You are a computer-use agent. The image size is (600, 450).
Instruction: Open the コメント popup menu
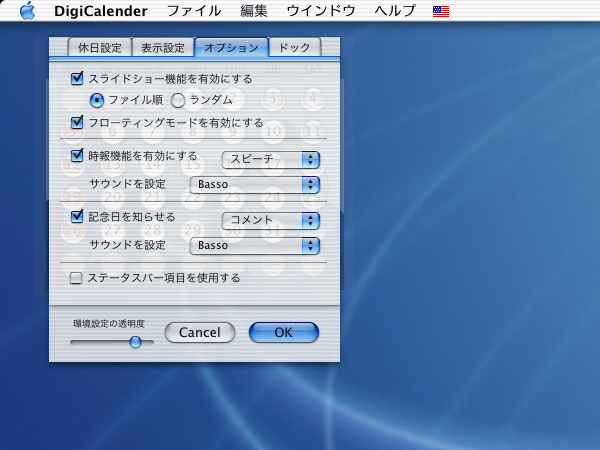[x=271, y=220]
